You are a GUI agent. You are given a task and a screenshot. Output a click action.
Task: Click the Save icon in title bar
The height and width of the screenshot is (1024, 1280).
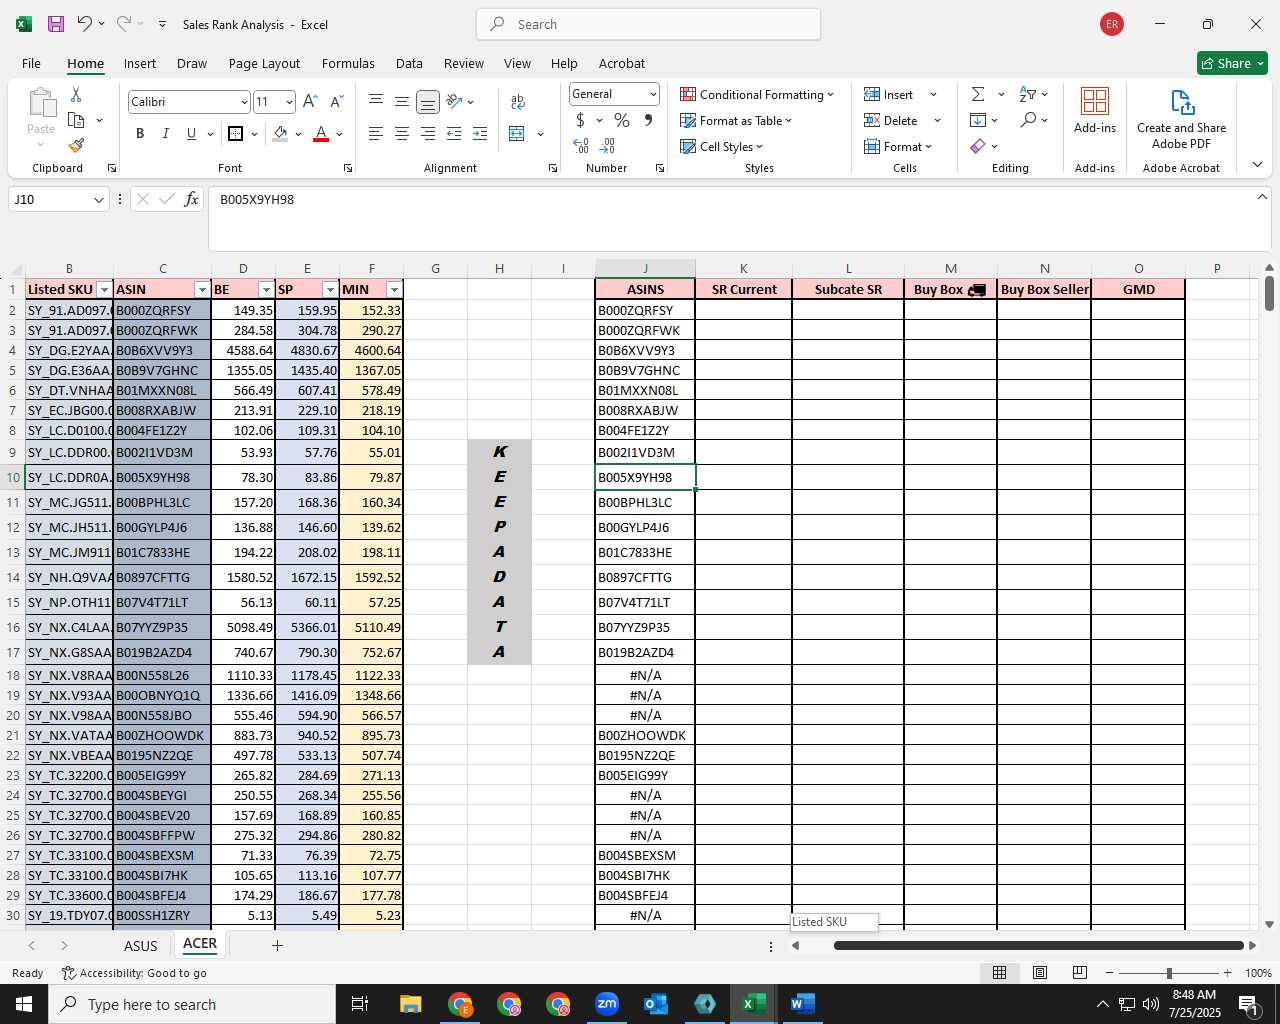[56, 24]
